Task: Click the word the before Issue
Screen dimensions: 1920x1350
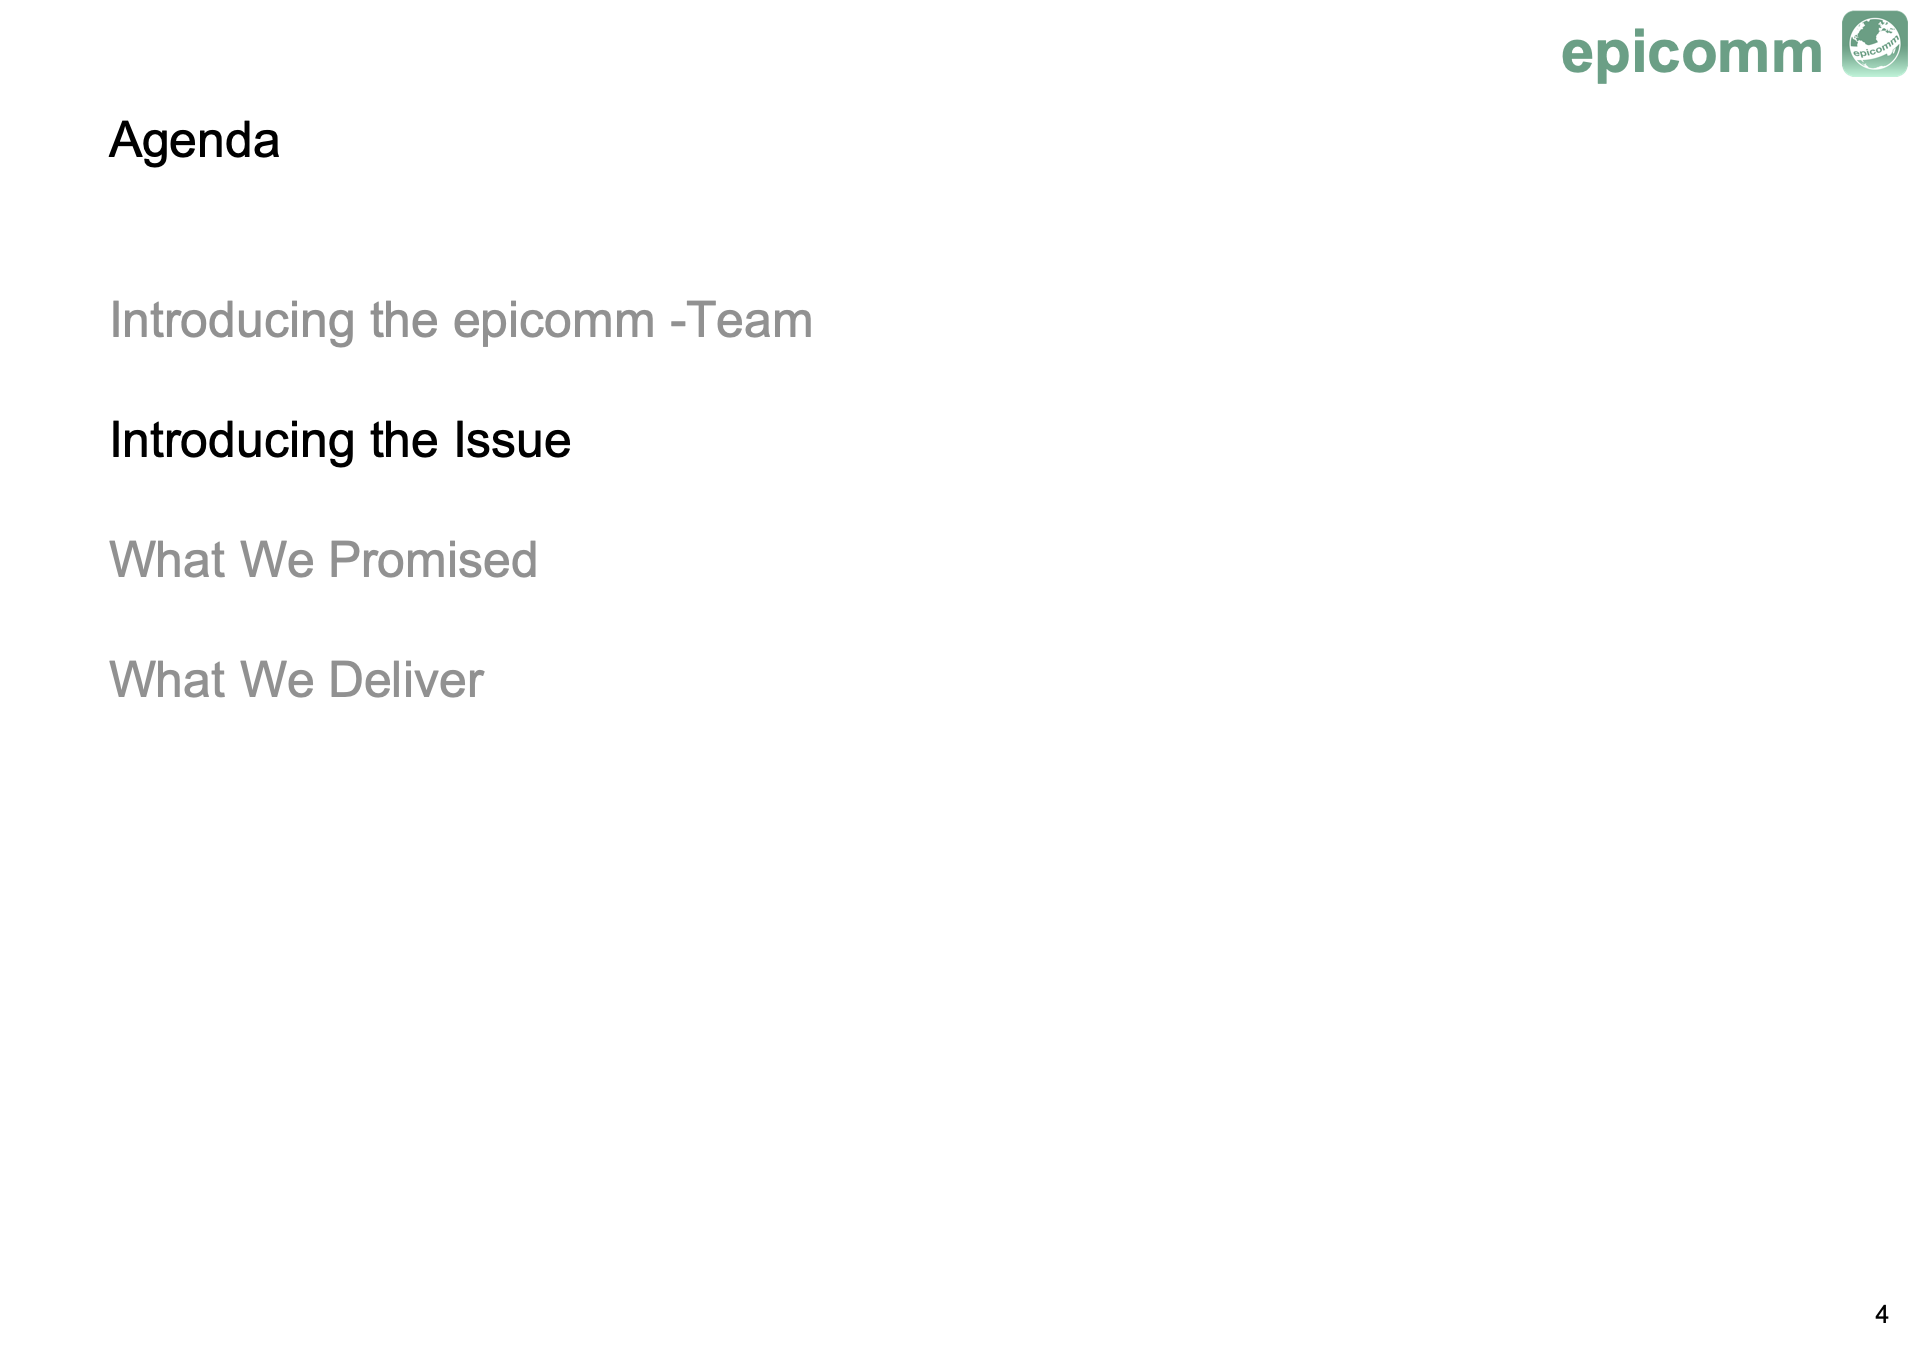Action: tap(404, 440)
